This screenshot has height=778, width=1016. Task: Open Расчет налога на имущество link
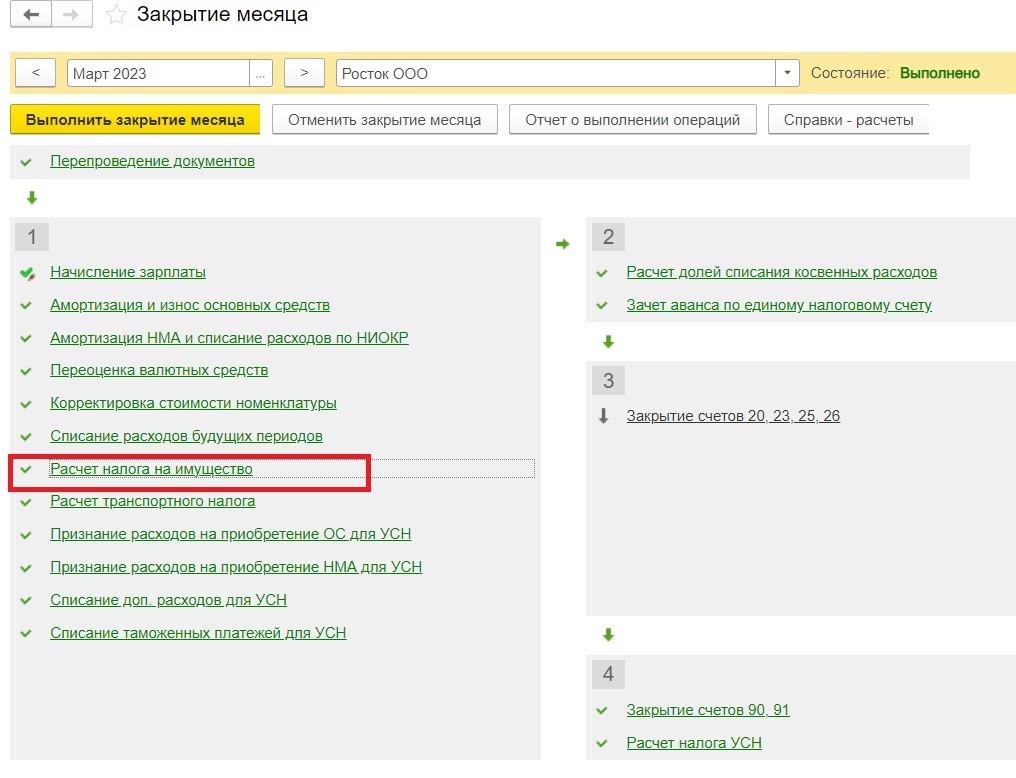tap(151, 469)
